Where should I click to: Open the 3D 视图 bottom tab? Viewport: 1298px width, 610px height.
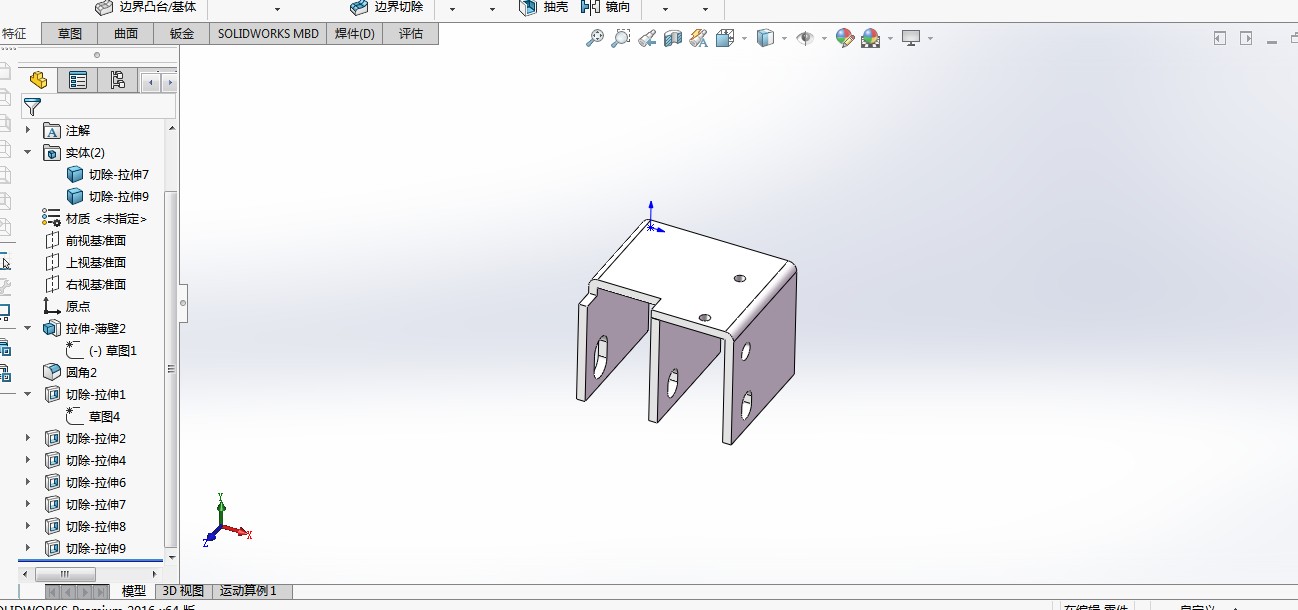(x=184, y=591)
